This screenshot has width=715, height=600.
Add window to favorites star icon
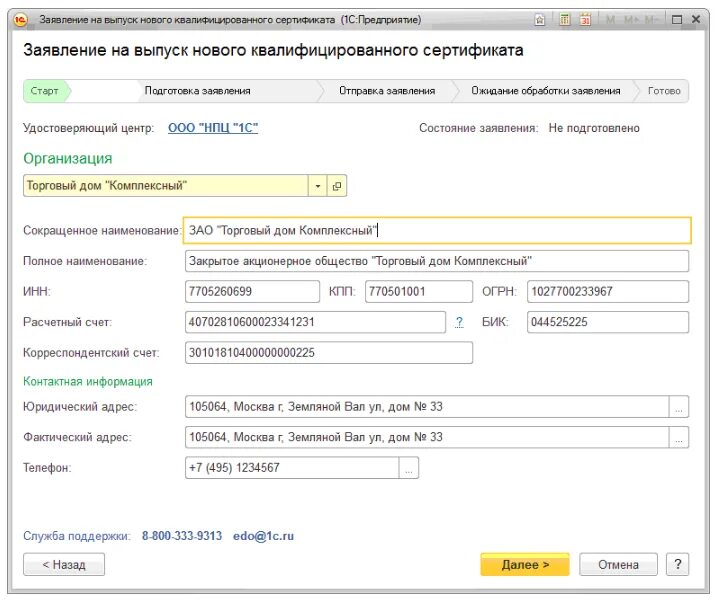coord(540,20)
